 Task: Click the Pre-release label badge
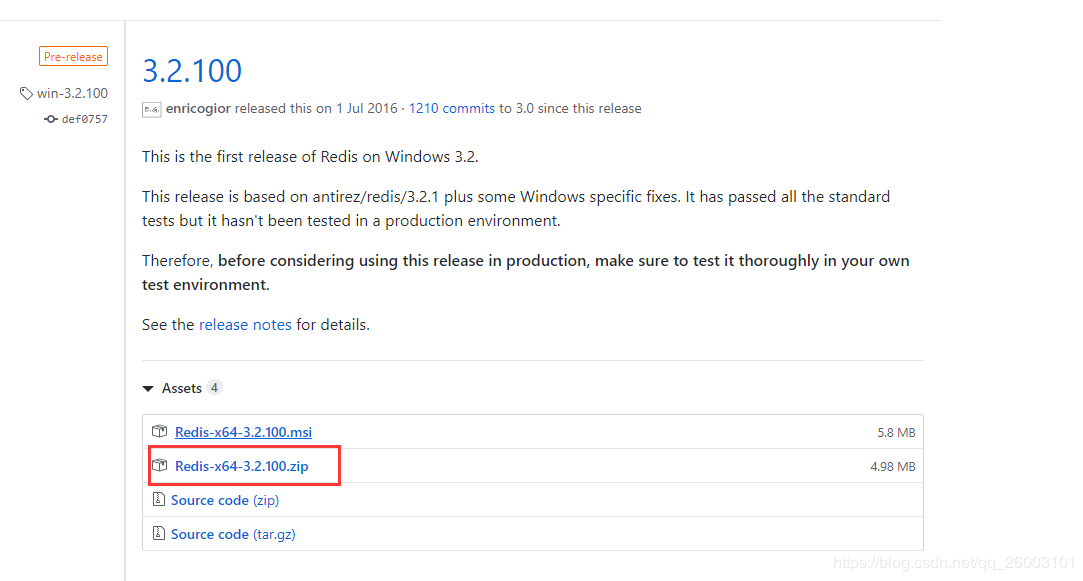tap(73, 57)
